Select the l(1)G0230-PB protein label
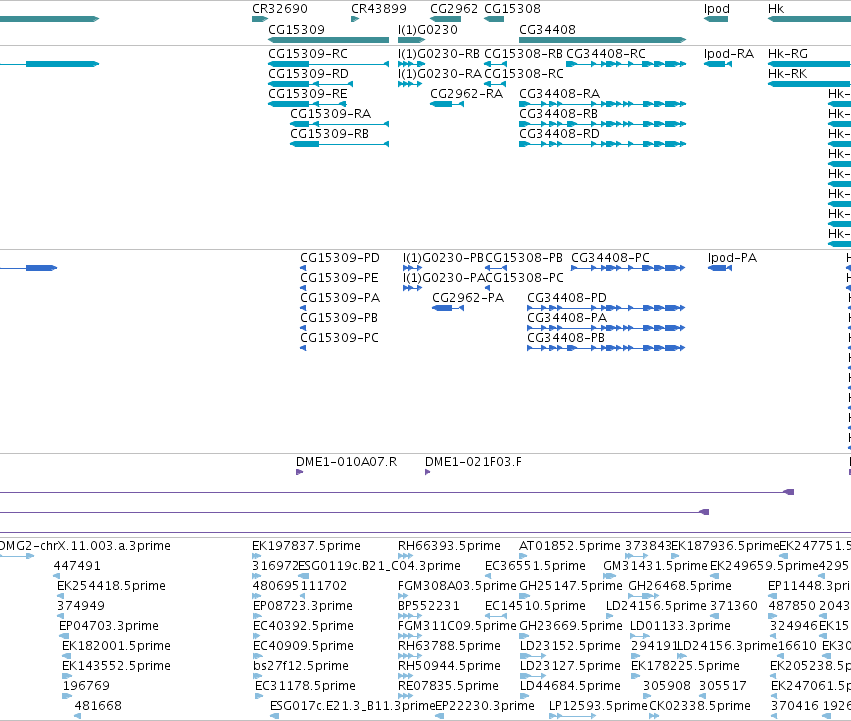Viewport: 851px width, 721px height. pyautogui.click(x=443, y=258)
